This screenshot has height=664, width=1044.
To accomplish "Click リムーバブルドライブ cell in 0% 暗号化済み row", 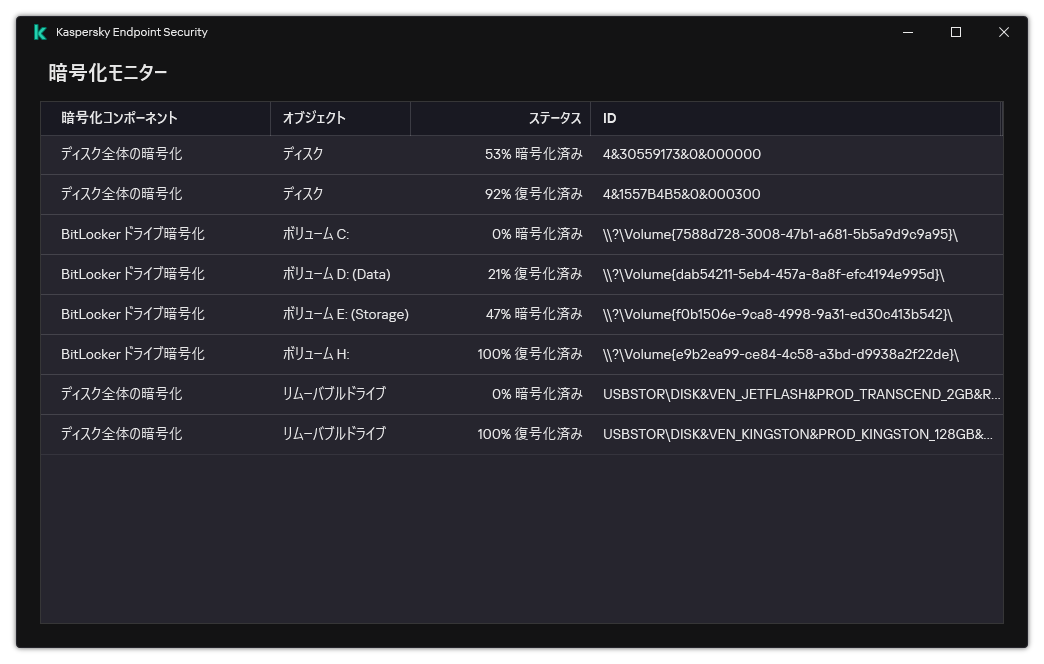I will [334, 394].
